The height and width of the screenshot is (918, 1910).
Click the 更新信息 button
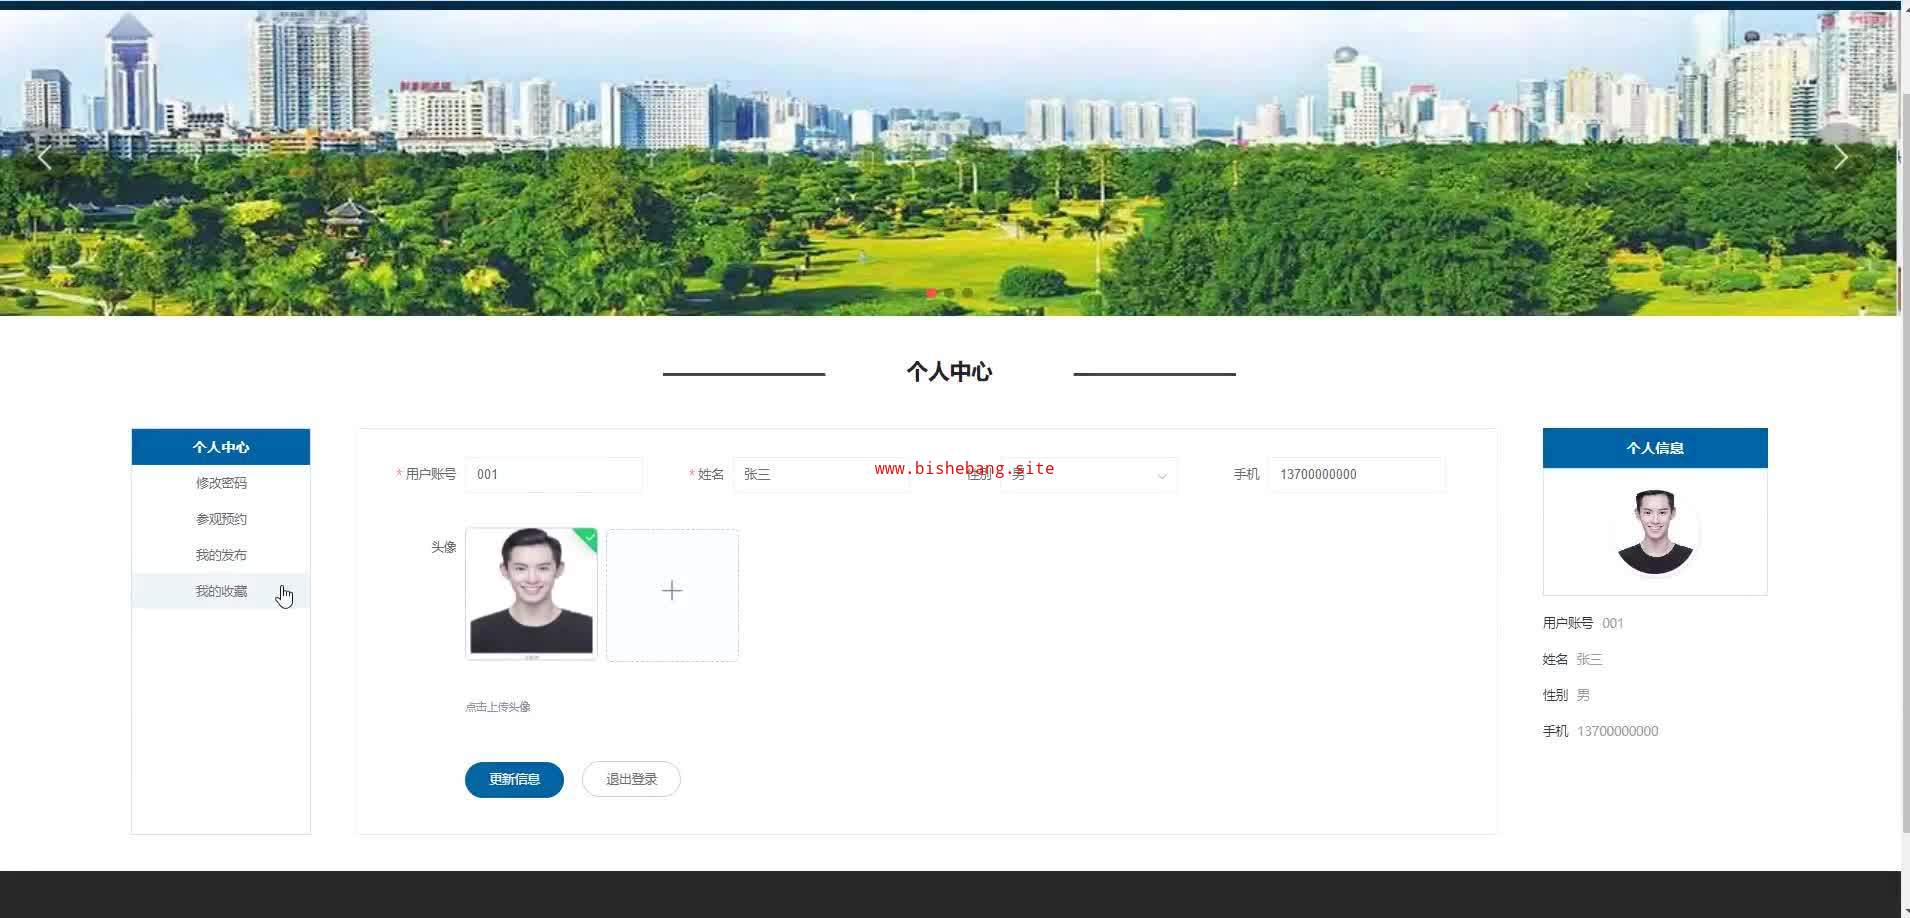pos(514,779)
